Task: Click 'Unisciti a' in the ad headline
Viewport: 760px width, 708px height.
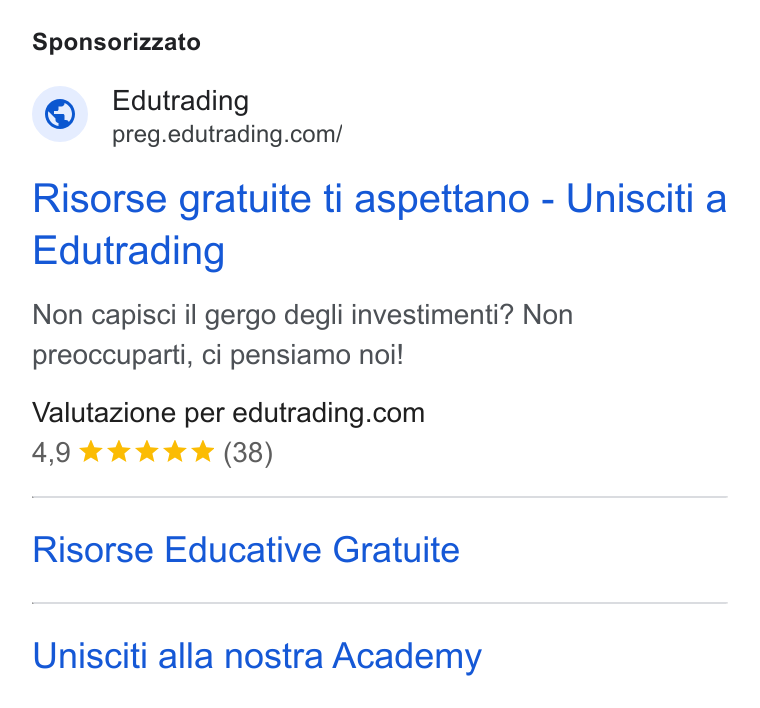Action: pos(647,199)
